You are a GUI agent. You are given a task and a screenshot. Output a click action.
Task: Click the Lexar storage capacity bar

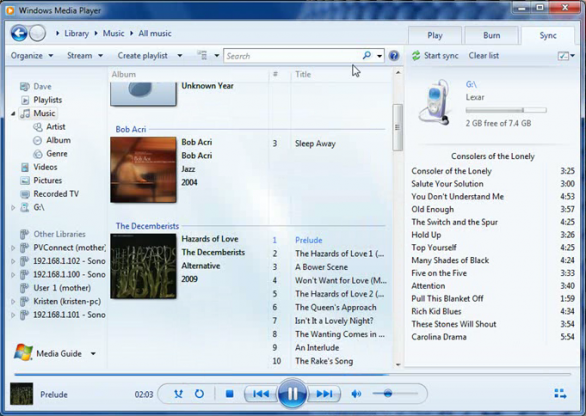(506, 110)
